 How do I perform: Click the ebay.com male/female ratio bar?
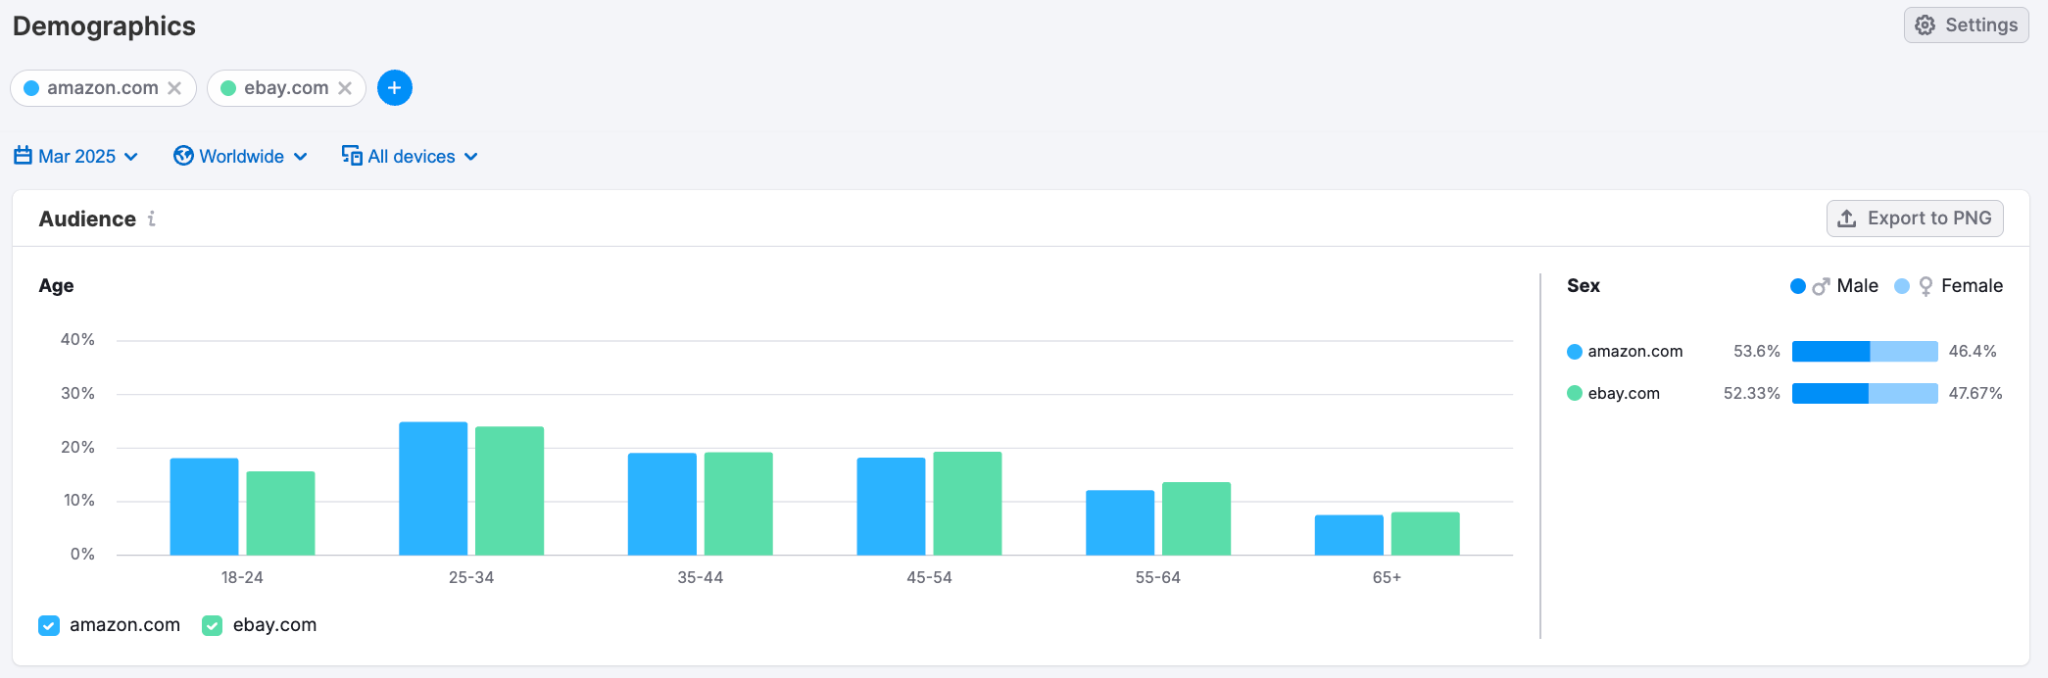point(1865,393)
